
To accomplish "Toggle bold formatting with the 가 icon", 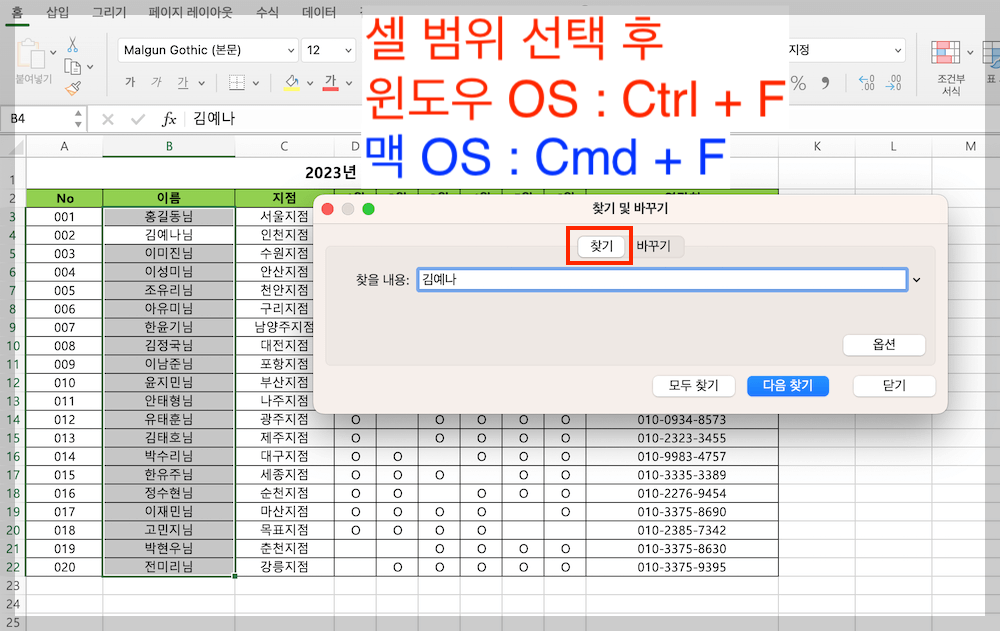I will (x=130, y=82).
